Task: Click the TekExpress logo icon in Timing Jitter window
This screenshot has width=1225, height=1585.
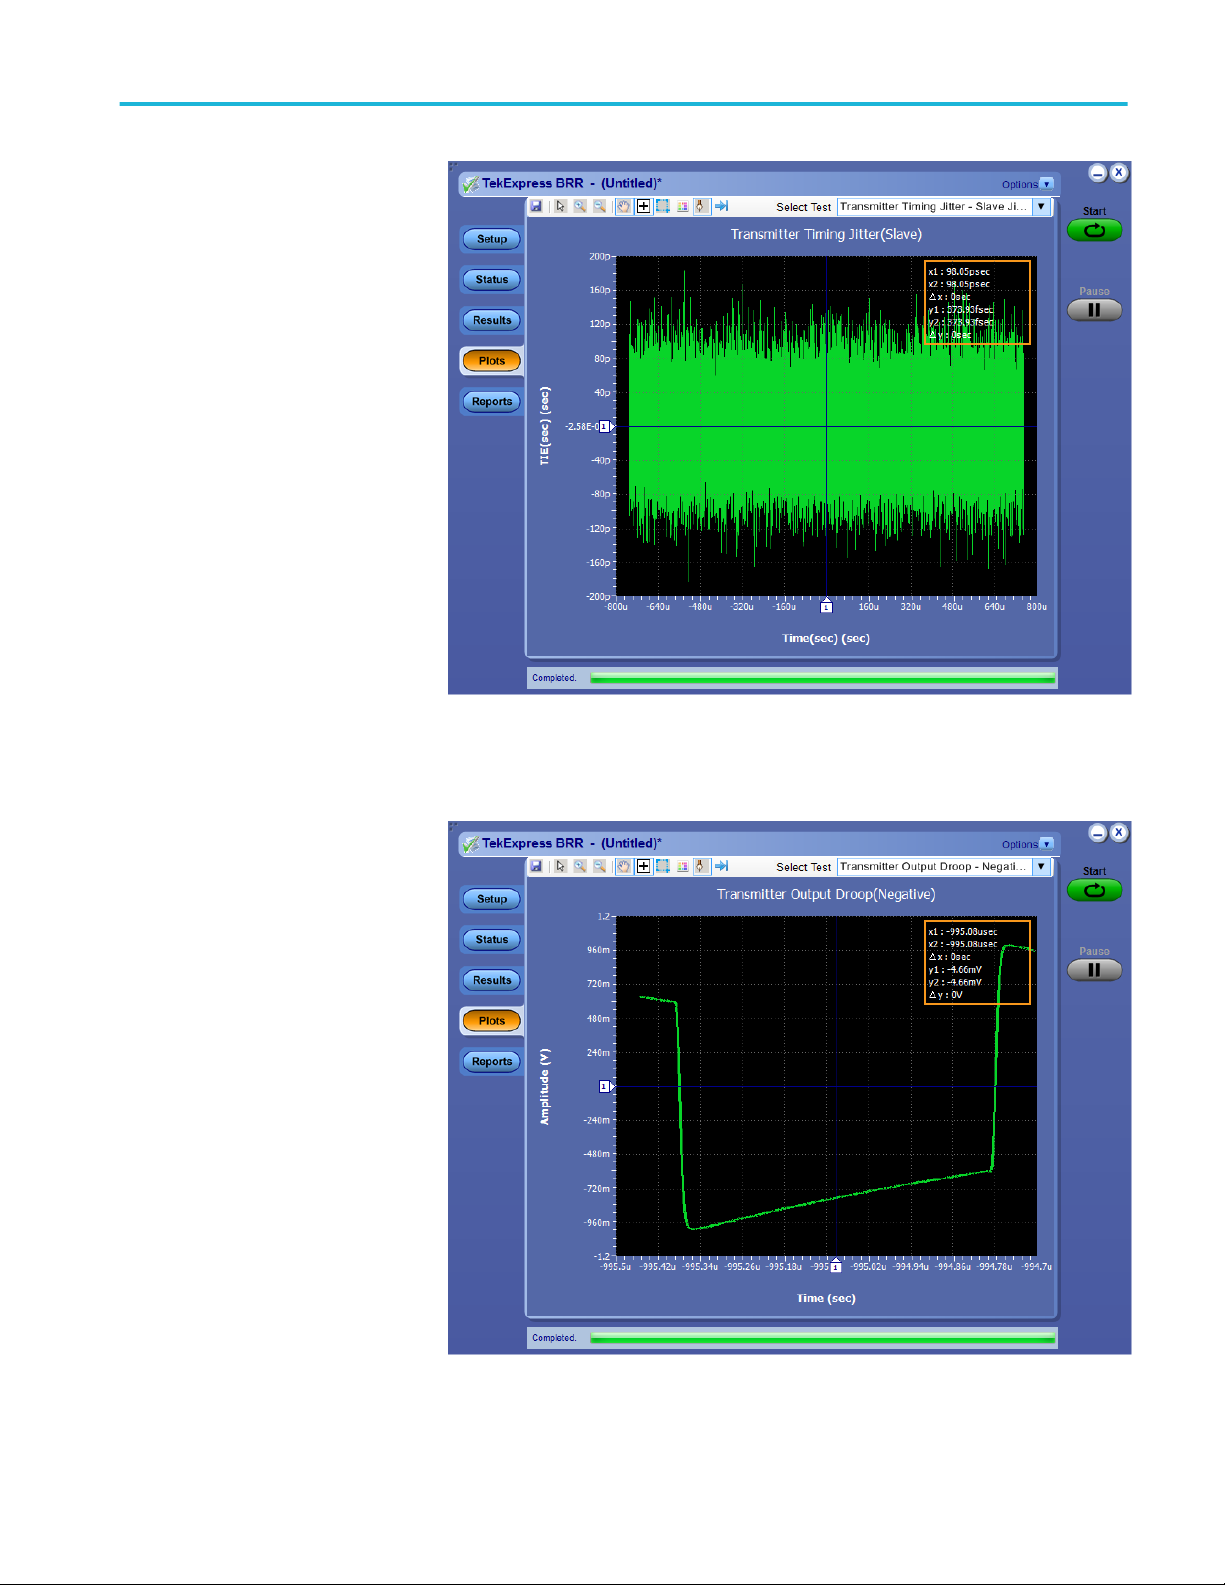Action: coord(470,184)
